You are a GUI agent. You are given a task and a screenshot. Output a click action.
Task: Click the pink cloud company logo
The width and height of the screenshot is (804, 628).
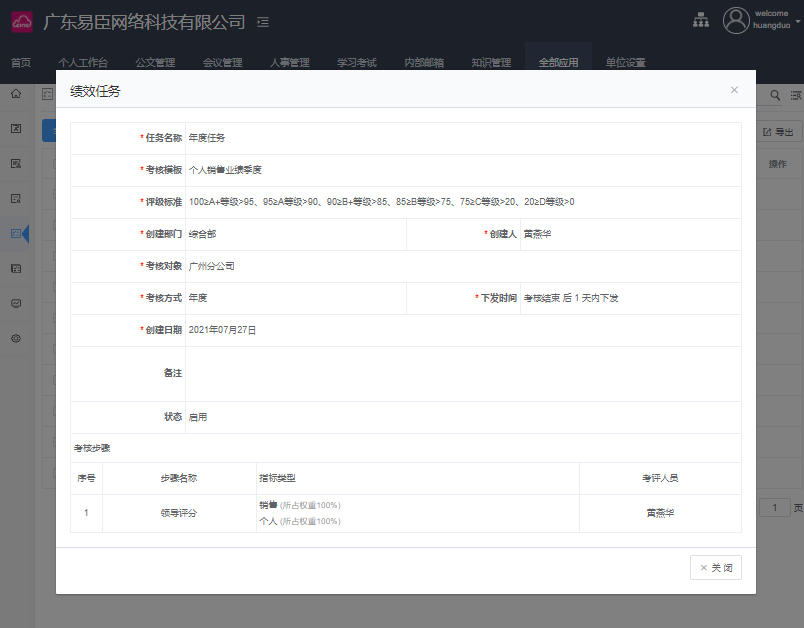(22, 22)
